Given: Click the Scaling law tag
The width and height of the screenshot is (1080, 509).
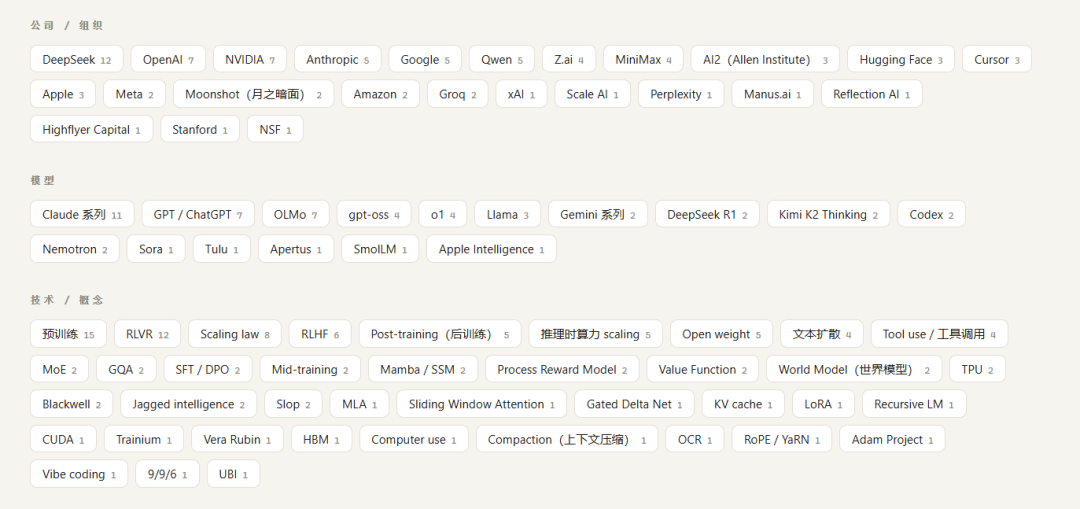Looking at the screenshot, I should [x=235, y=334].
